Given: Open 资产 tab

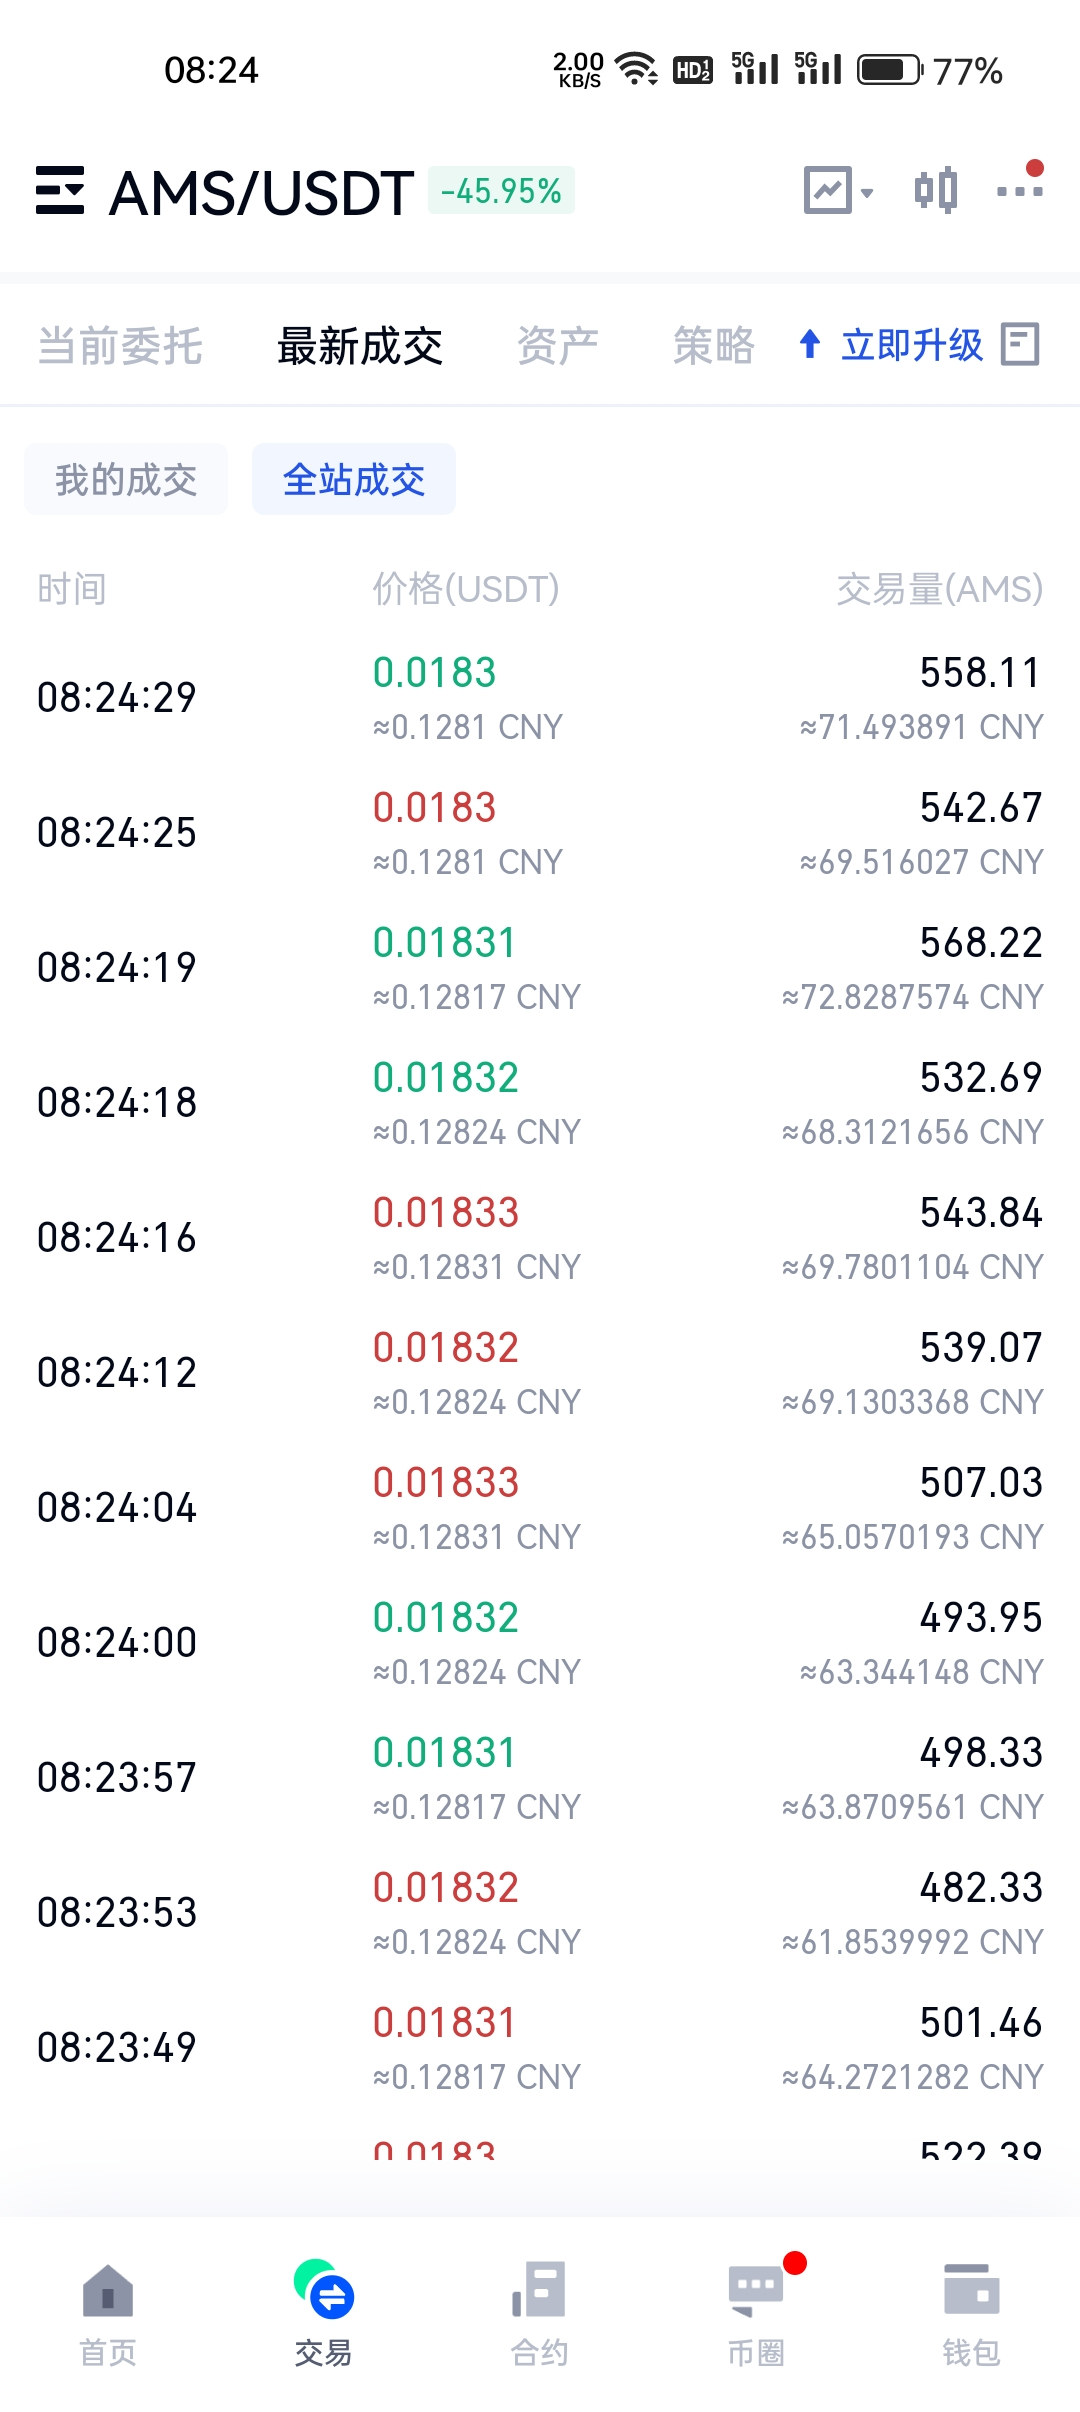Looking at the screenshot, I should 557,346.
